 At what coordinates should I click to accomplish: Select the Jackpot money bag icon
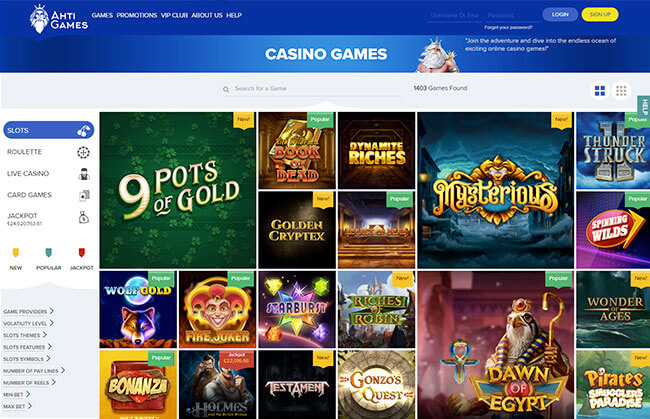pos(84,217)
